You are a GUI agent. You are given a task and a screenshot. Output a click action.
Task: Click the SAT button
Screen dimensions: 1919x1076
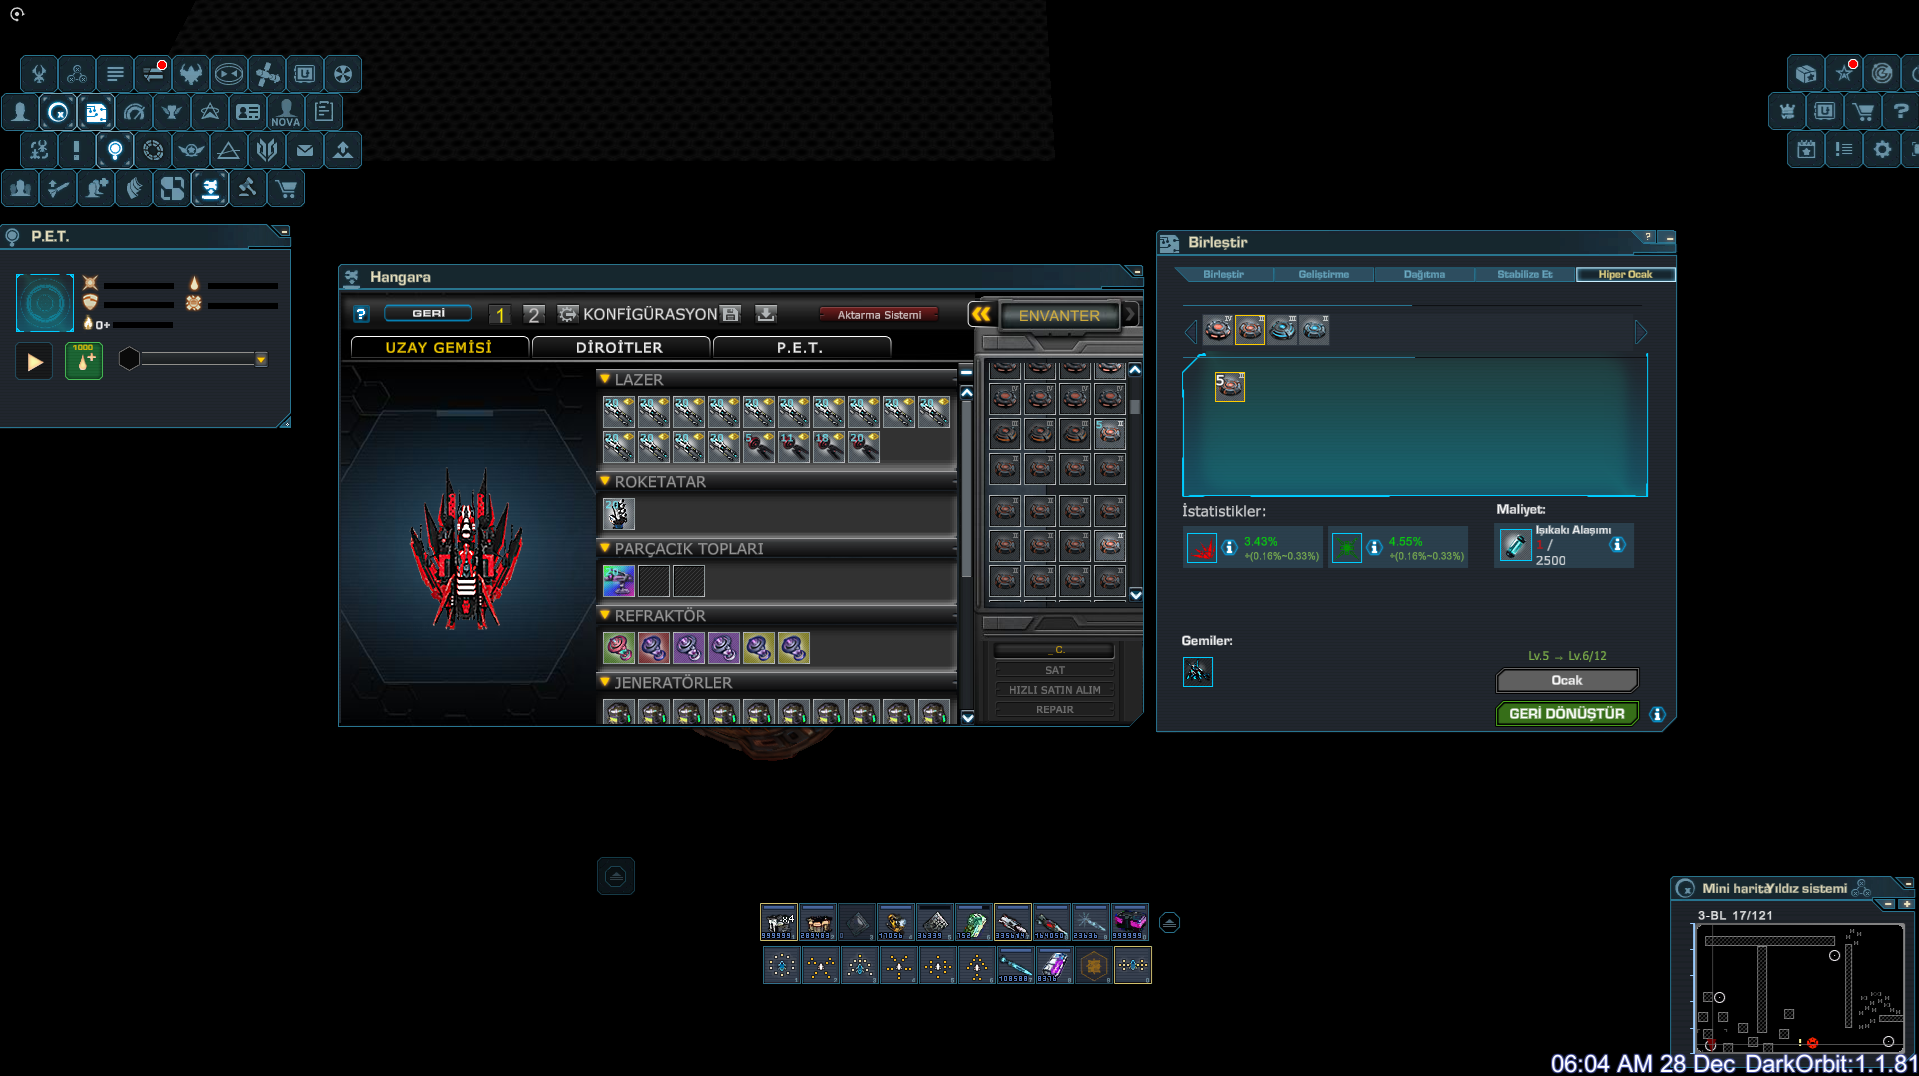pyautogui.click(x=1055, y=670)
